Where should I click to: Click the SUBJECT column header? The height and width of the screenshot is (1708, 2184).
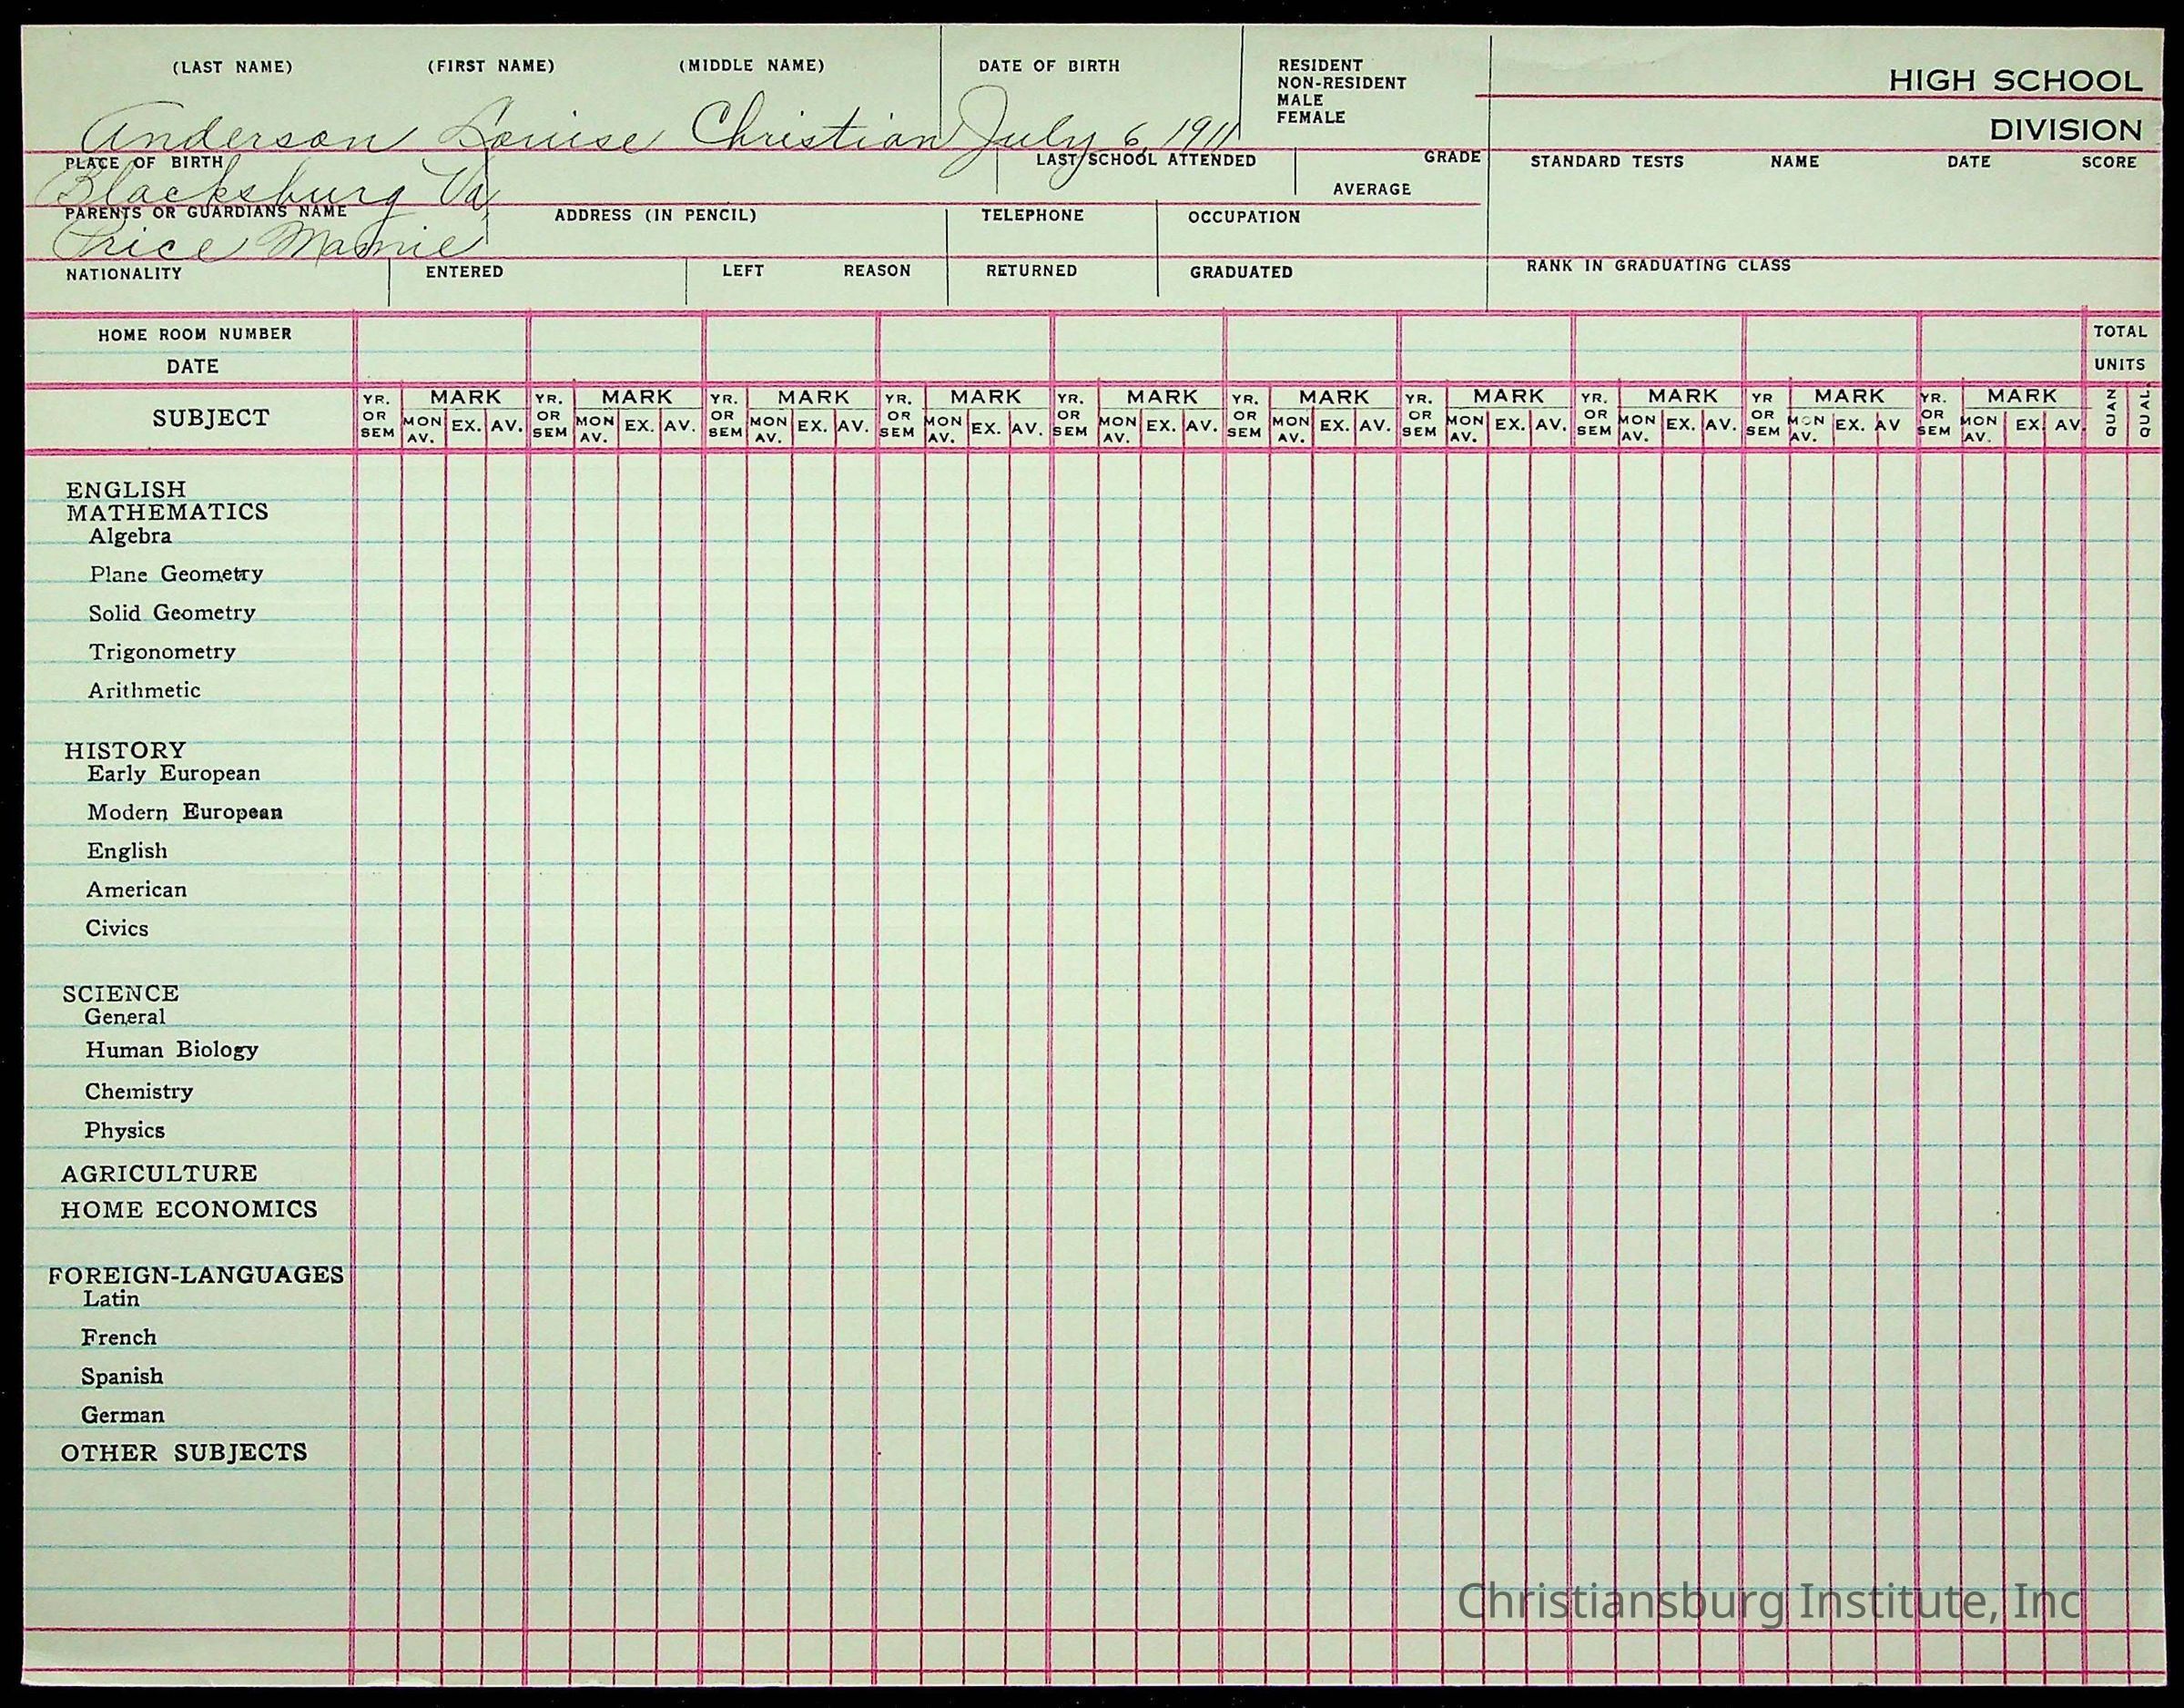(211, 418)
